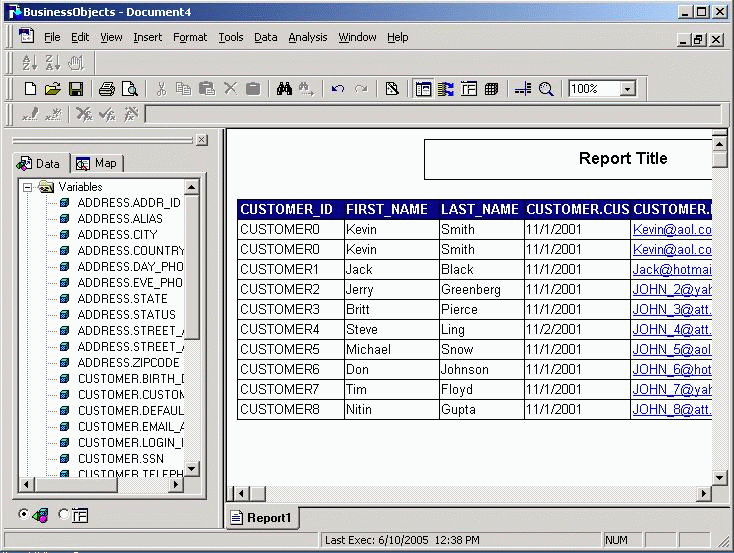The image size is (734, 553).
Task: Open the File menu
Action: 52,37
